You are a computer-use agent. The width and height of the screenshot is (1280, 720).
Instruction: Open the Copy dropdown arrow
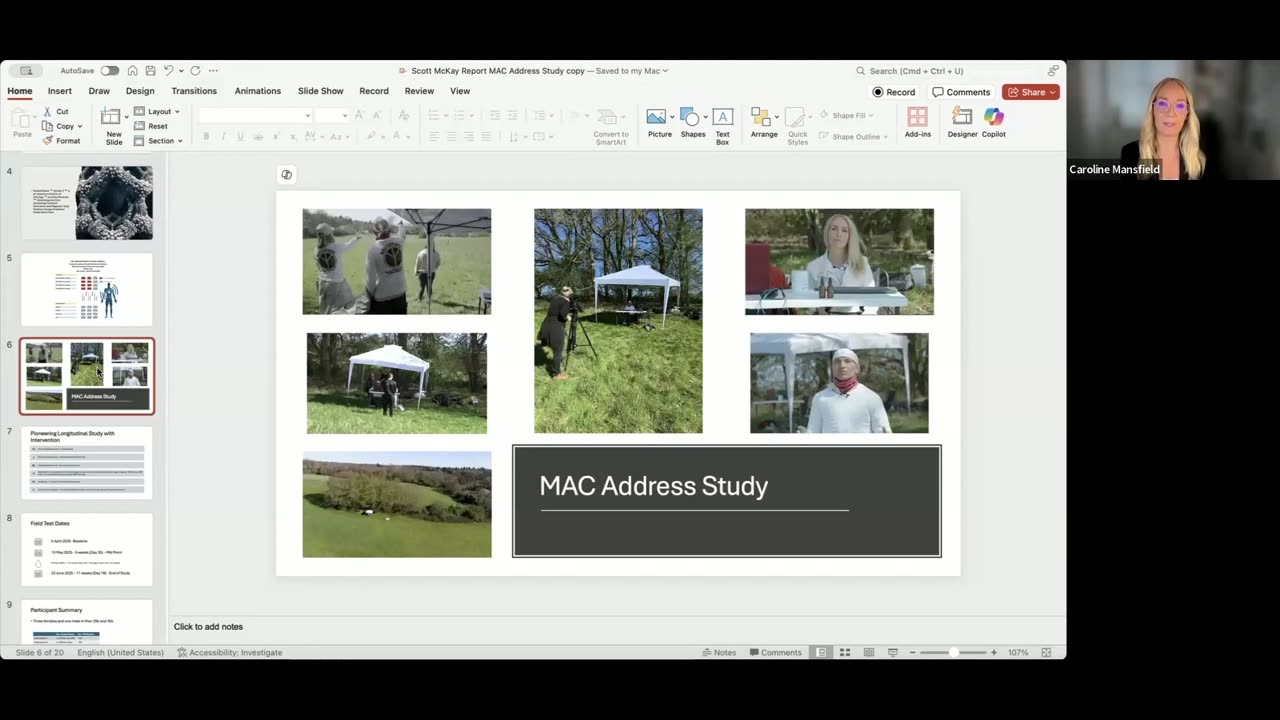click(x=79, y=126)
